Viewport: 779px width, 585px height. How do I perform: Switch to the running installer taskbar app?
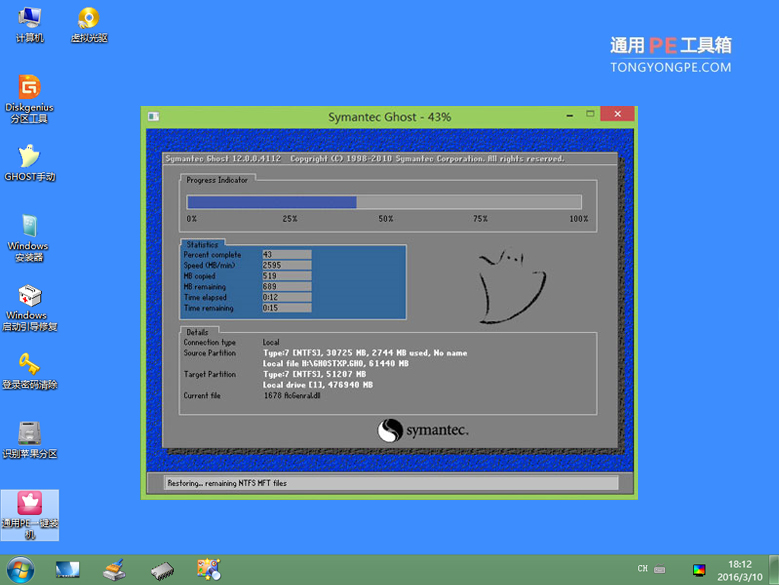click(209, 570)
